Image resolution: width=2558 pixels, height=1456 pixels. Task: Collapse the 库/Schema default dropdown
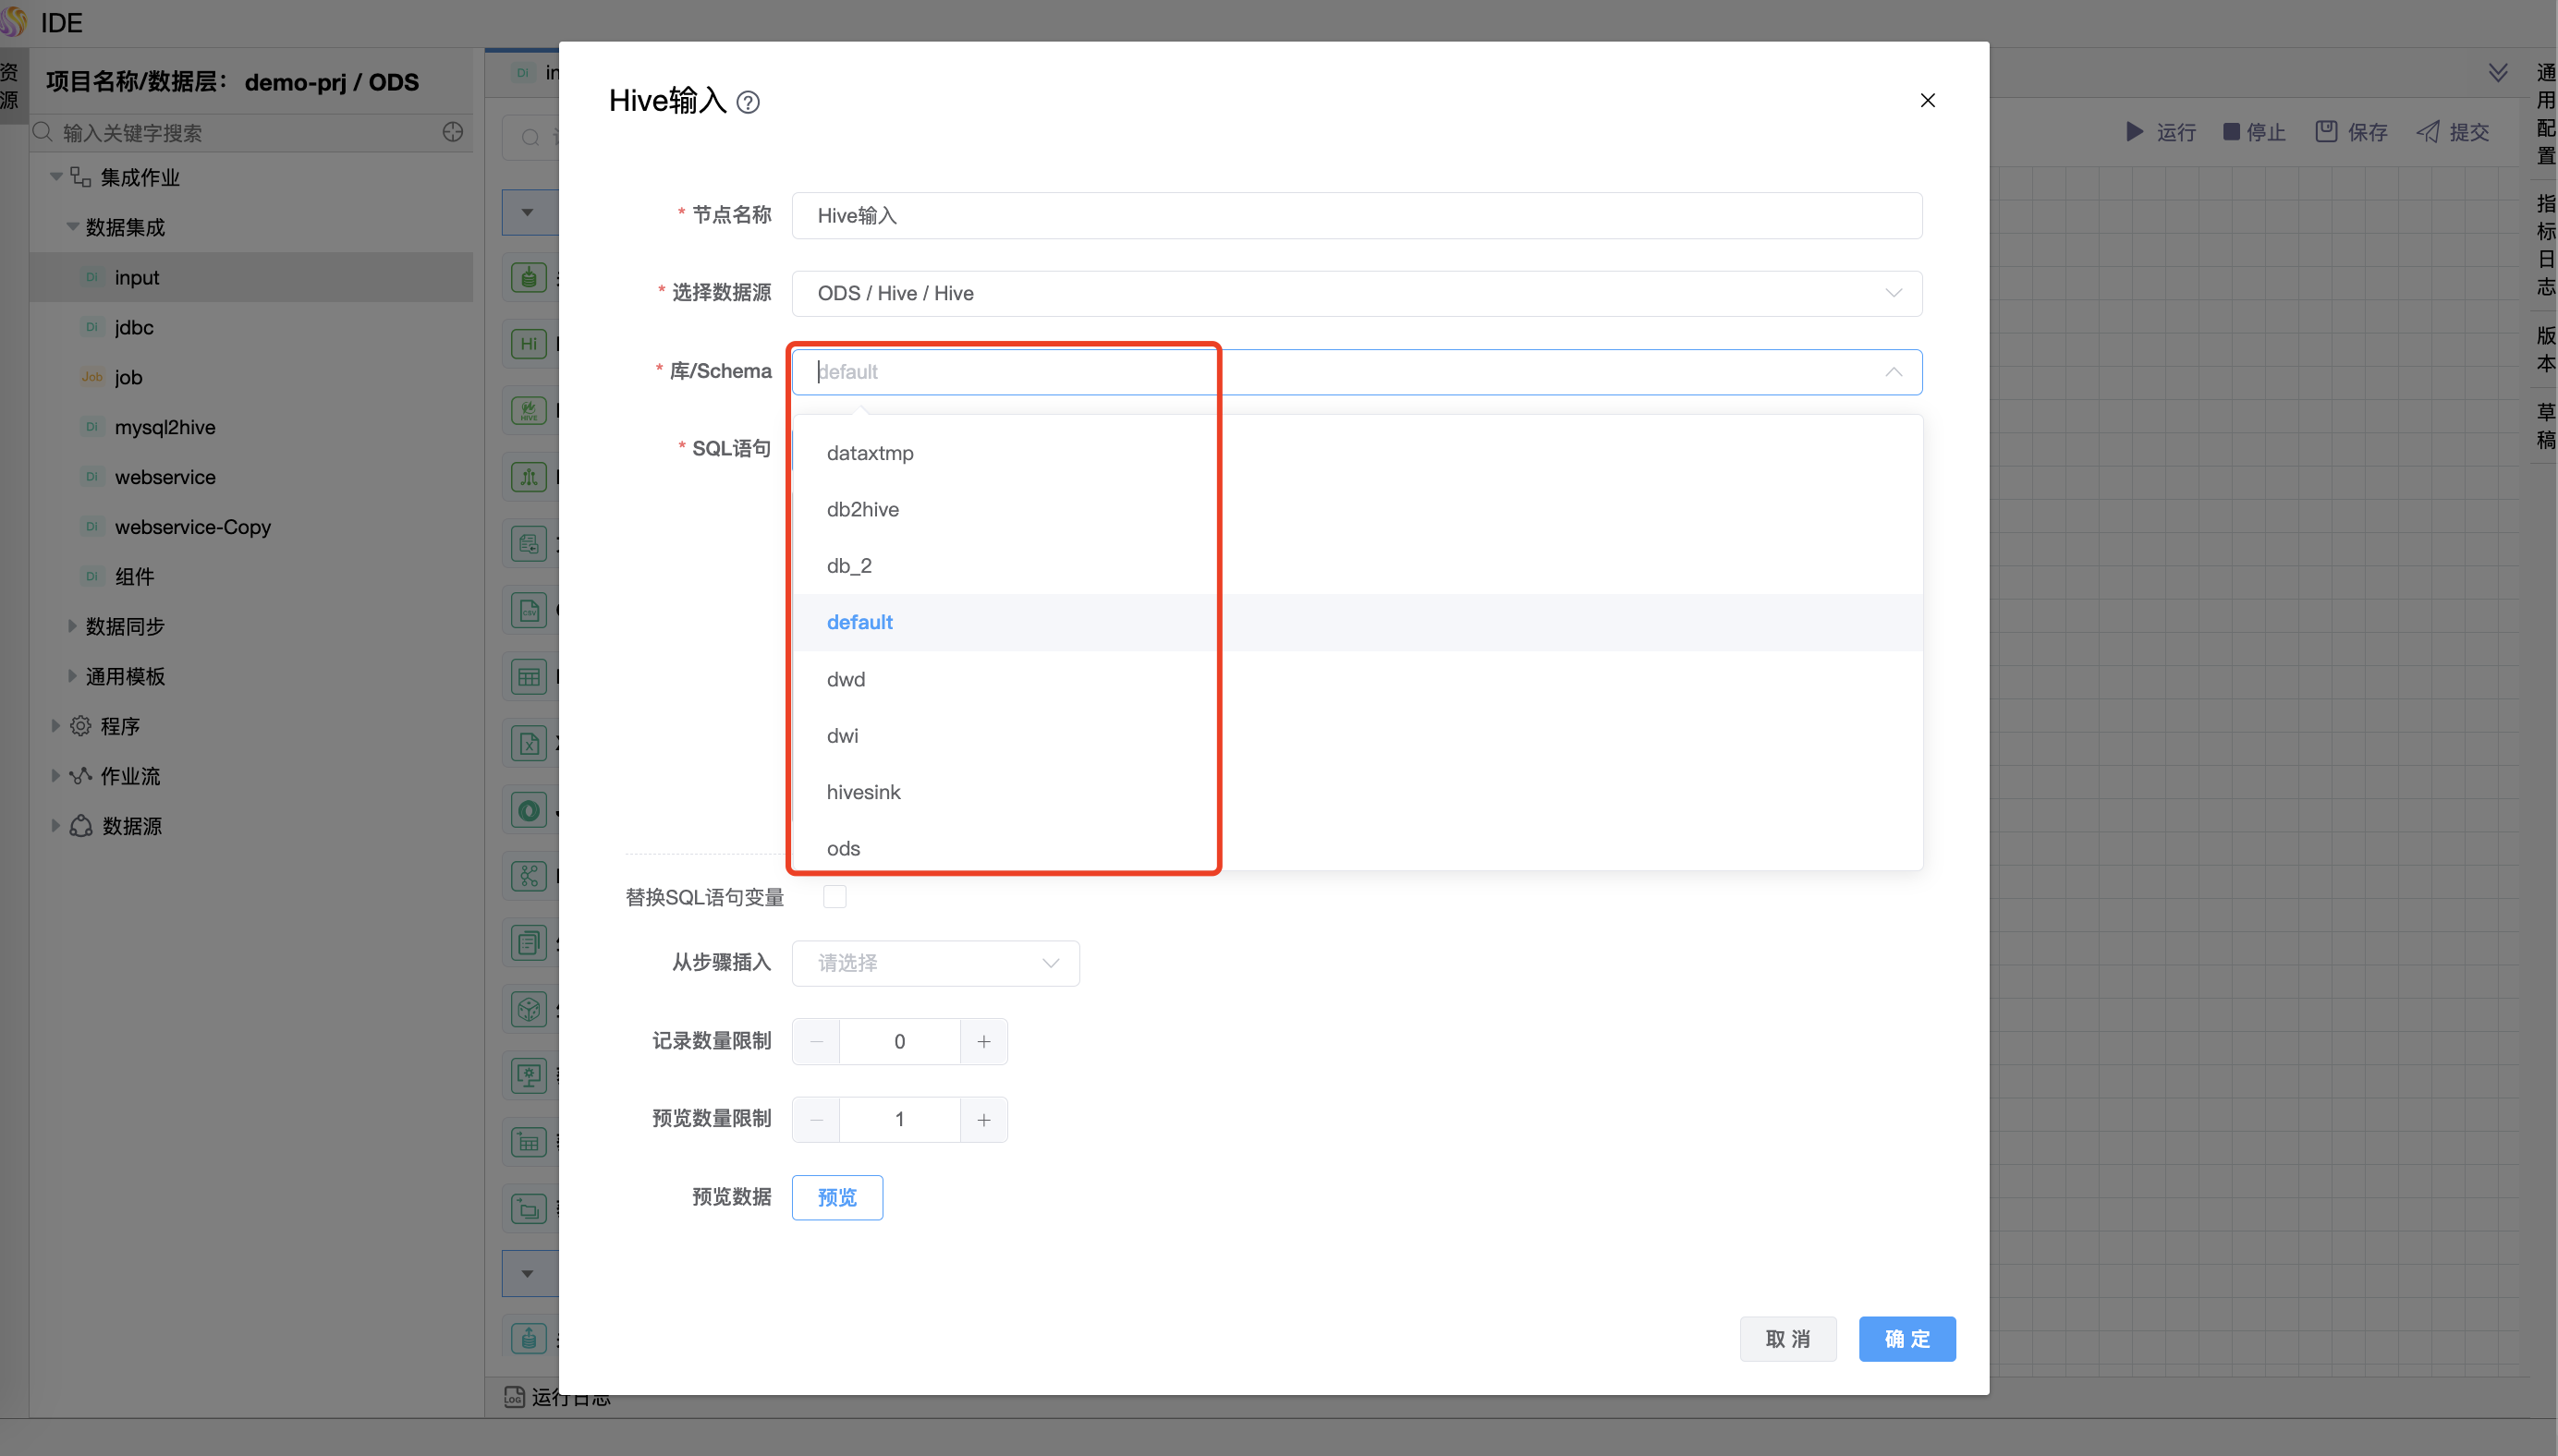[x=1894, y=370]
